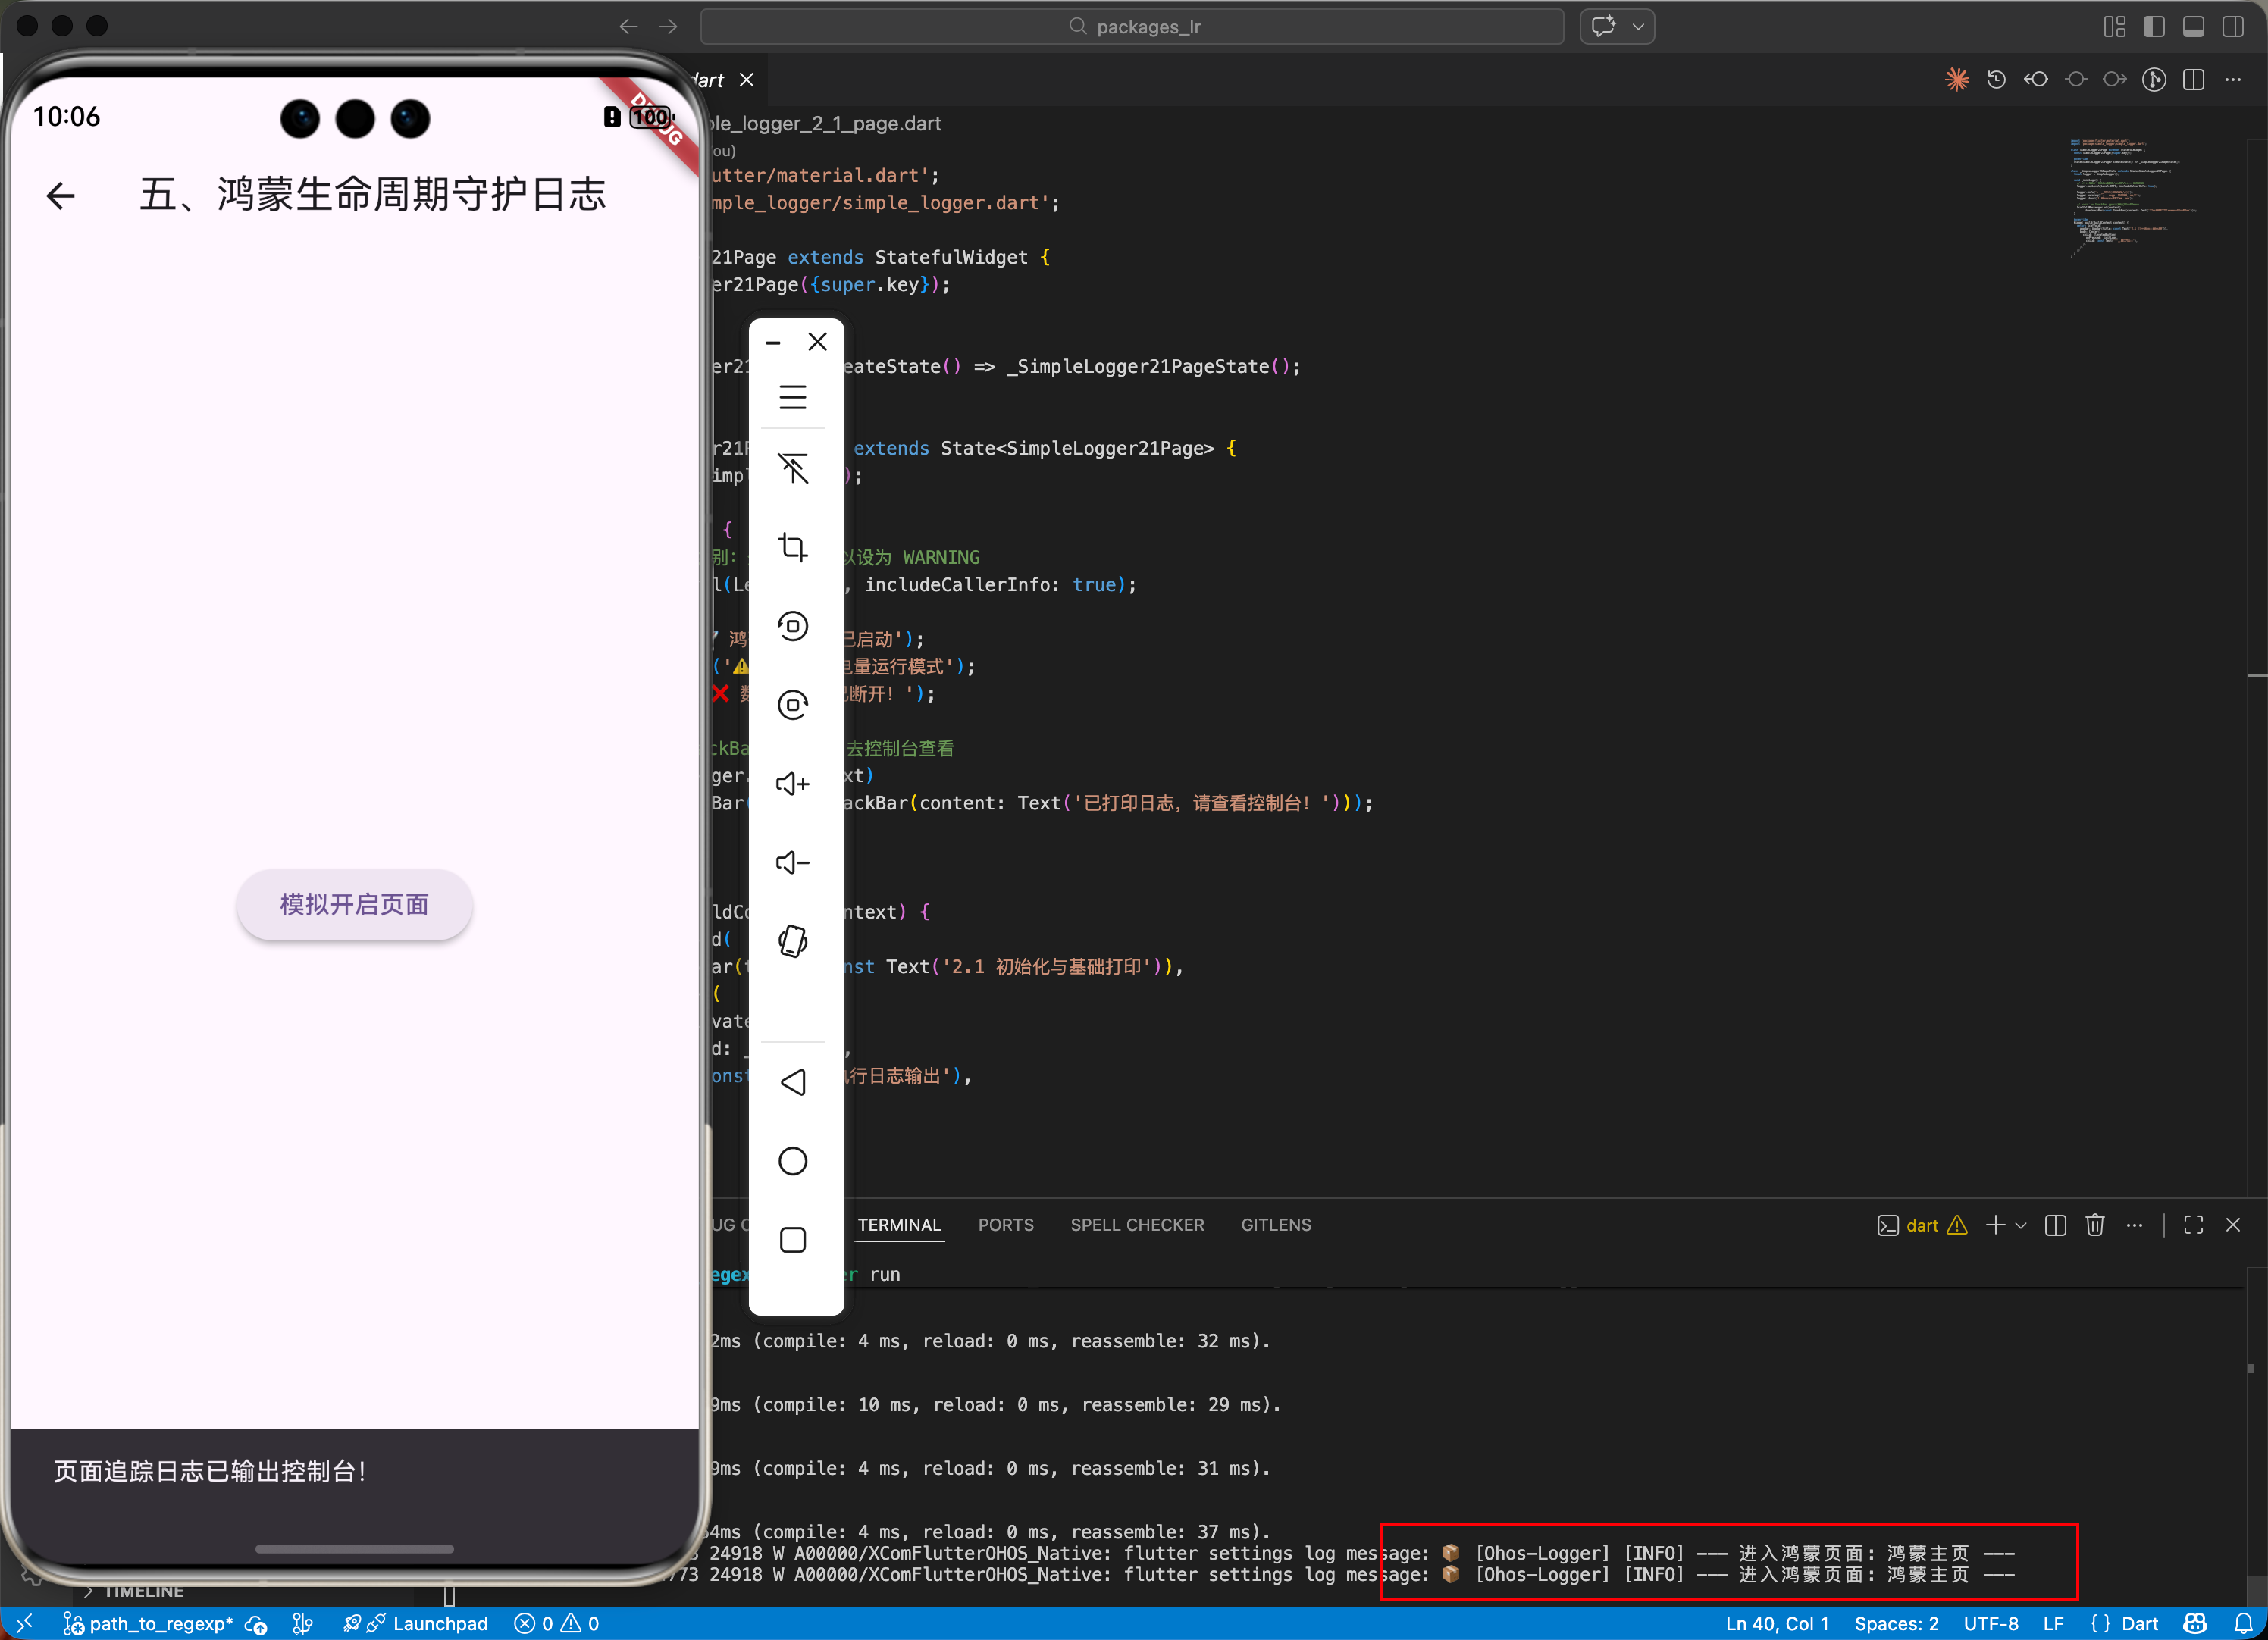Viewport: 2268px width, 1640px height.
Task: Click the emulator volume down icon
Action: (793, 863)
